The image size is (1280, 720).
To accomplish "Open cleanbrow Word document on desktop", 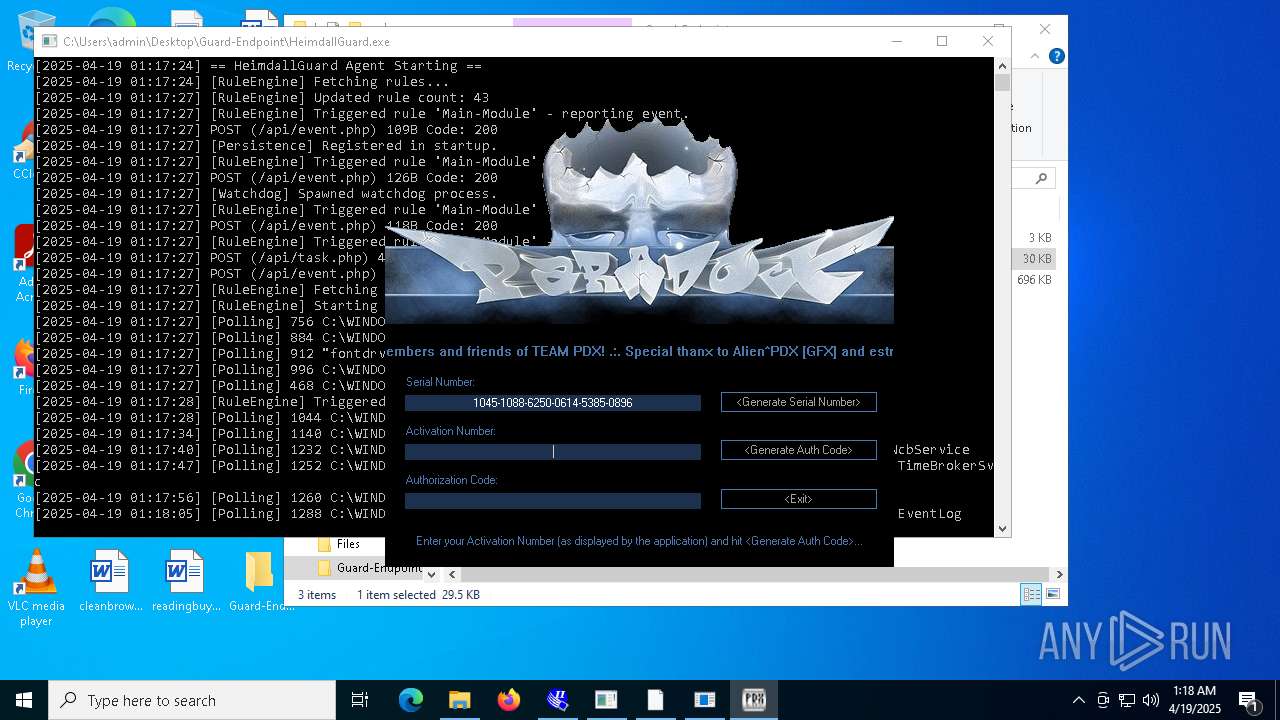I will pyautogui.click(x=110, y=581).
